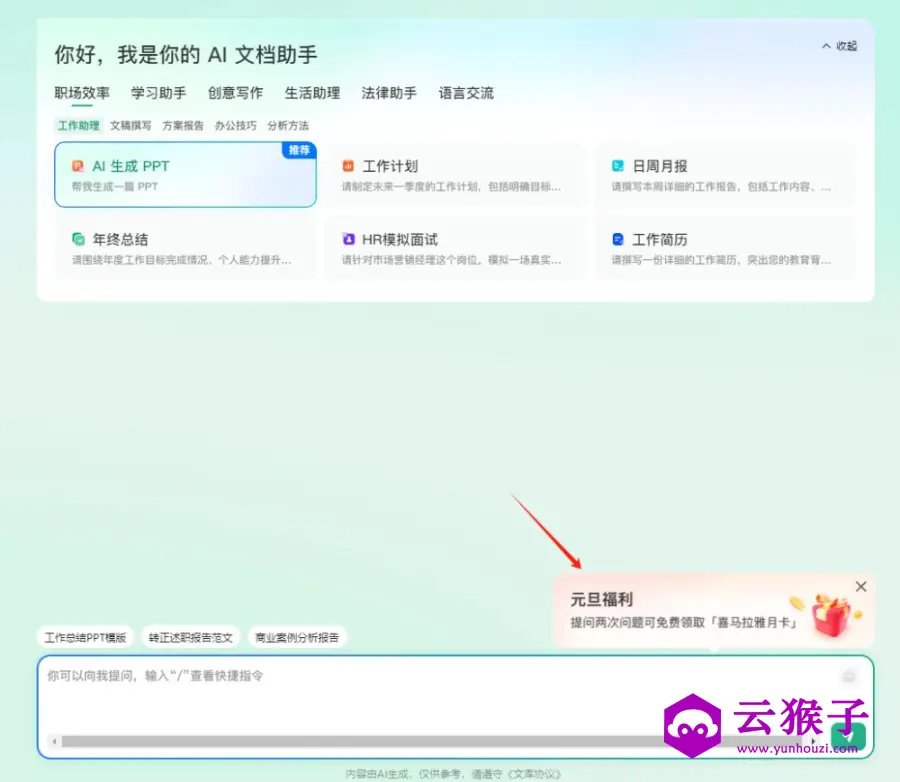The image size is (900, 782).
Task: Click the 推荐 badge on PPT card
Action: tap(299, 150)
